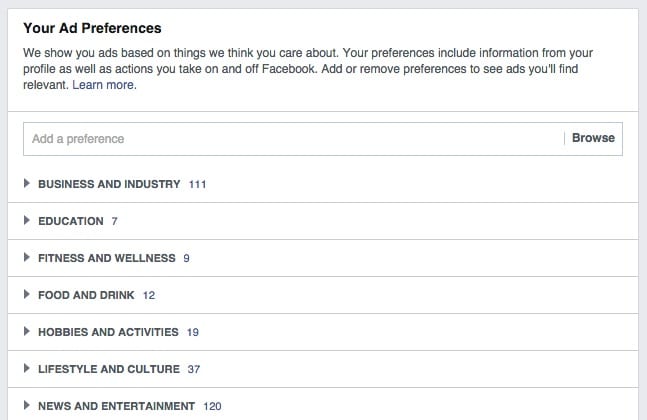Click the 37 count beside Lifestyle and Culture
The height and width of the screenshot is (420, 647).
(194, 369)
